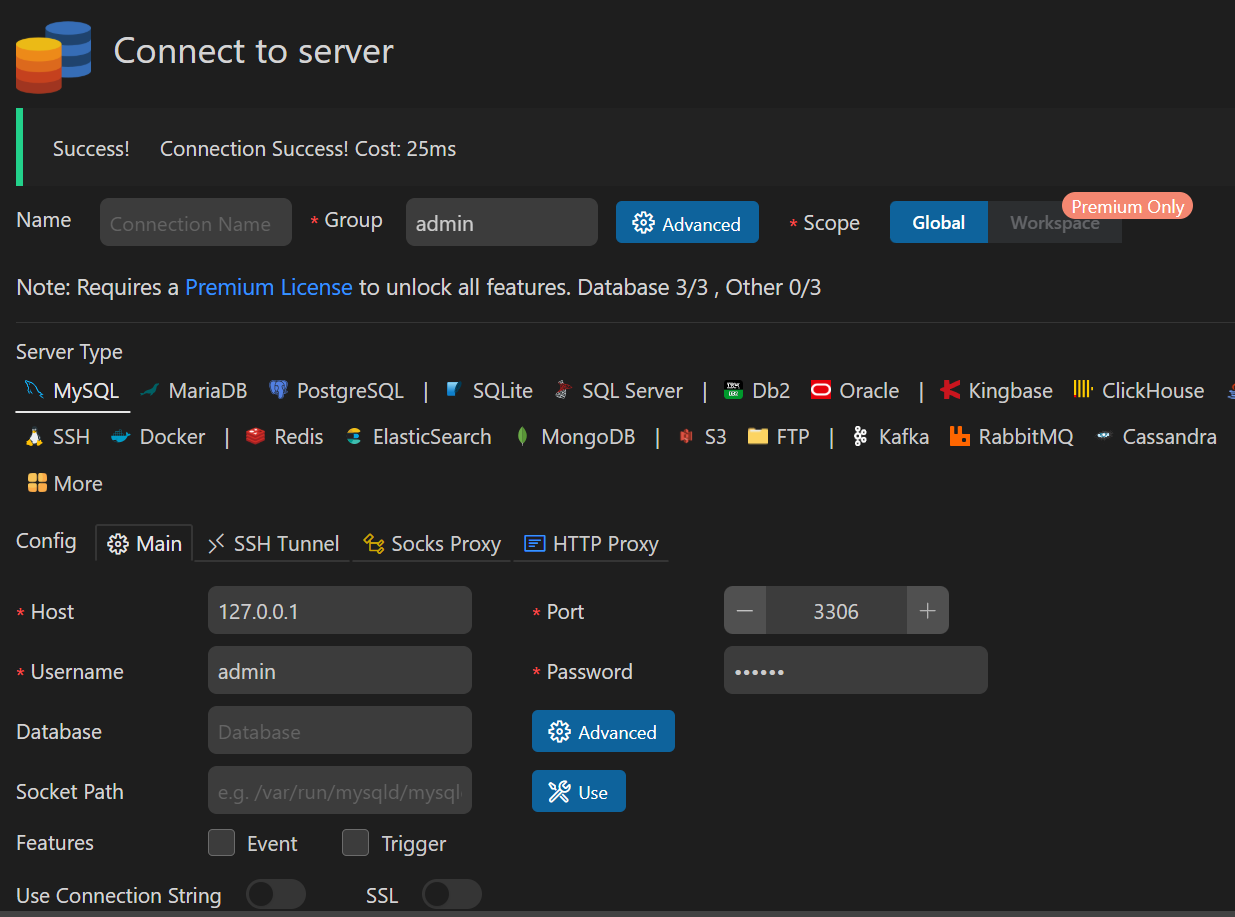Screen dimensions: 1235x917
Task: Increase port number with plus button
Action: point(927,611)
